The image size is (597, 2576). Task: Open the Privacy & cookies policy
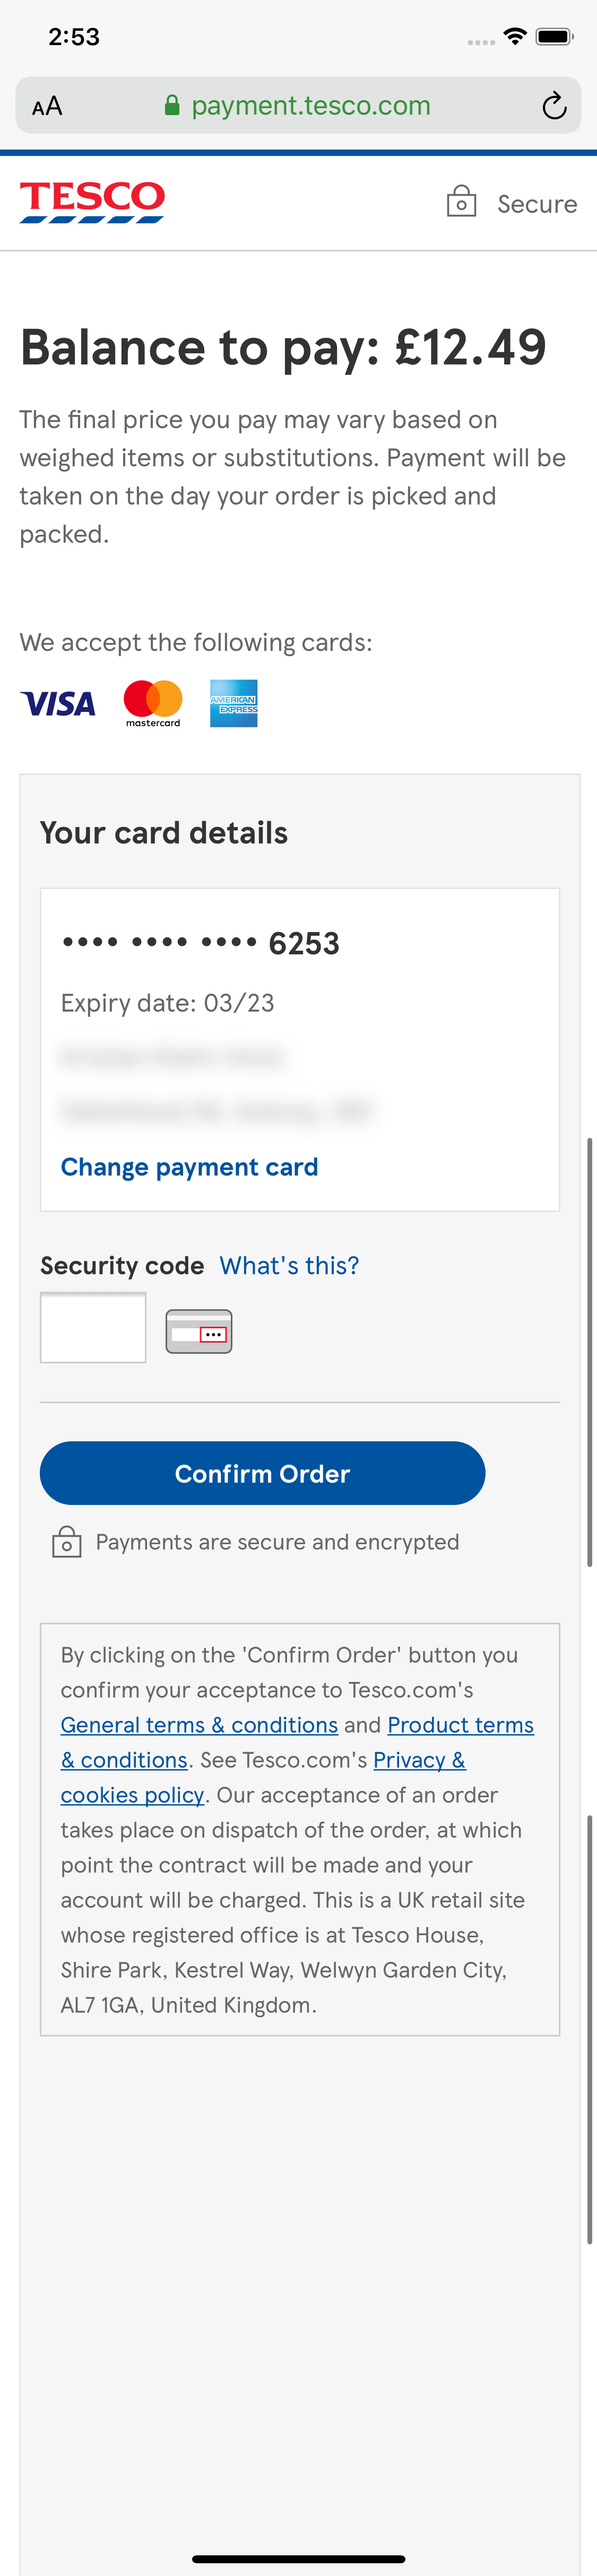coord(418,1759)
